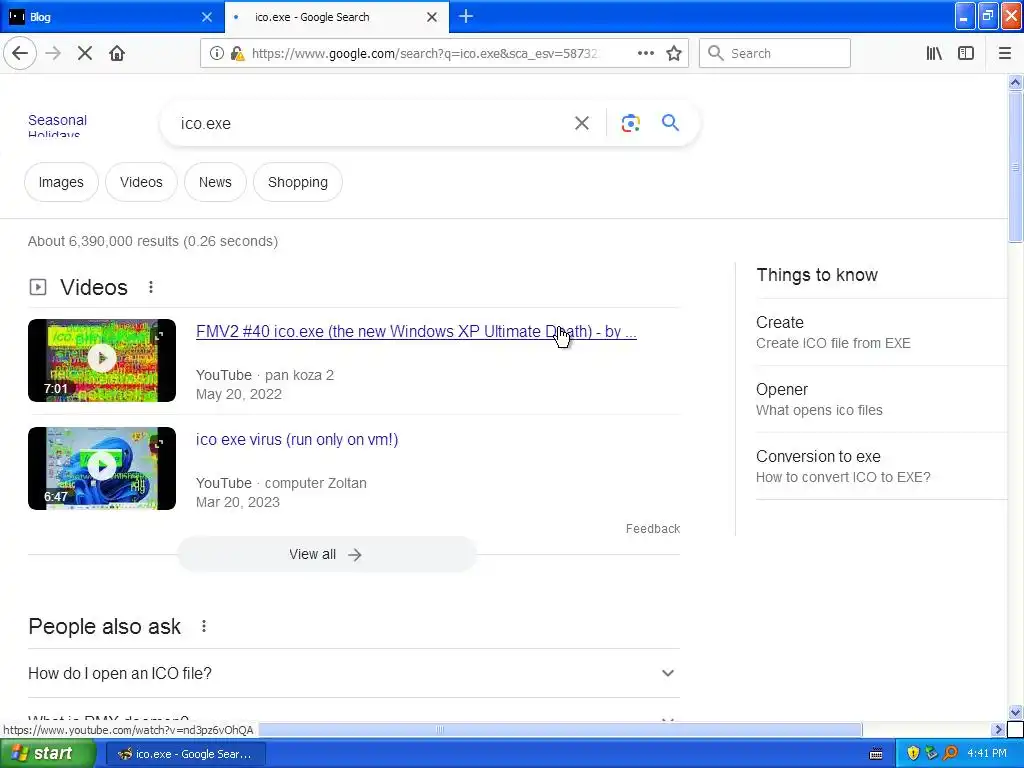Filter results by Shopping

click(298, 182)
